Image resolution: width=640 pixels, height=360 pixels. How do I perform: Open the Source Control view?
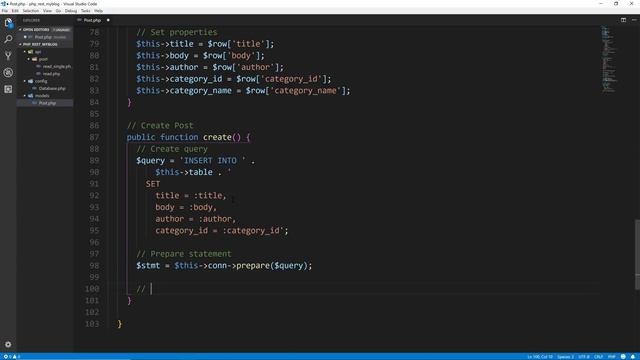(x=8, y=56)
